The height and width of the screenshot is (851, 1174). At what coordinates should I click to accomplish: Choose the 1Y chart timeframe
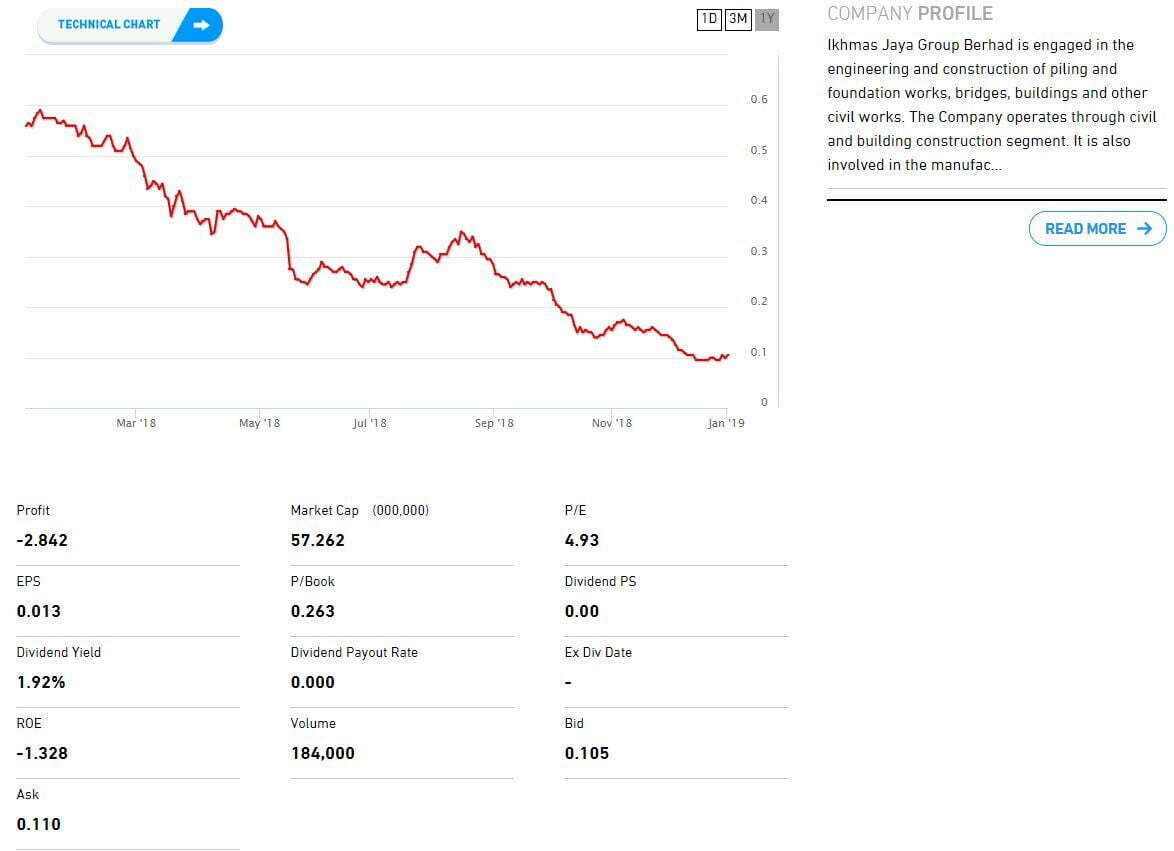point(767,19)
